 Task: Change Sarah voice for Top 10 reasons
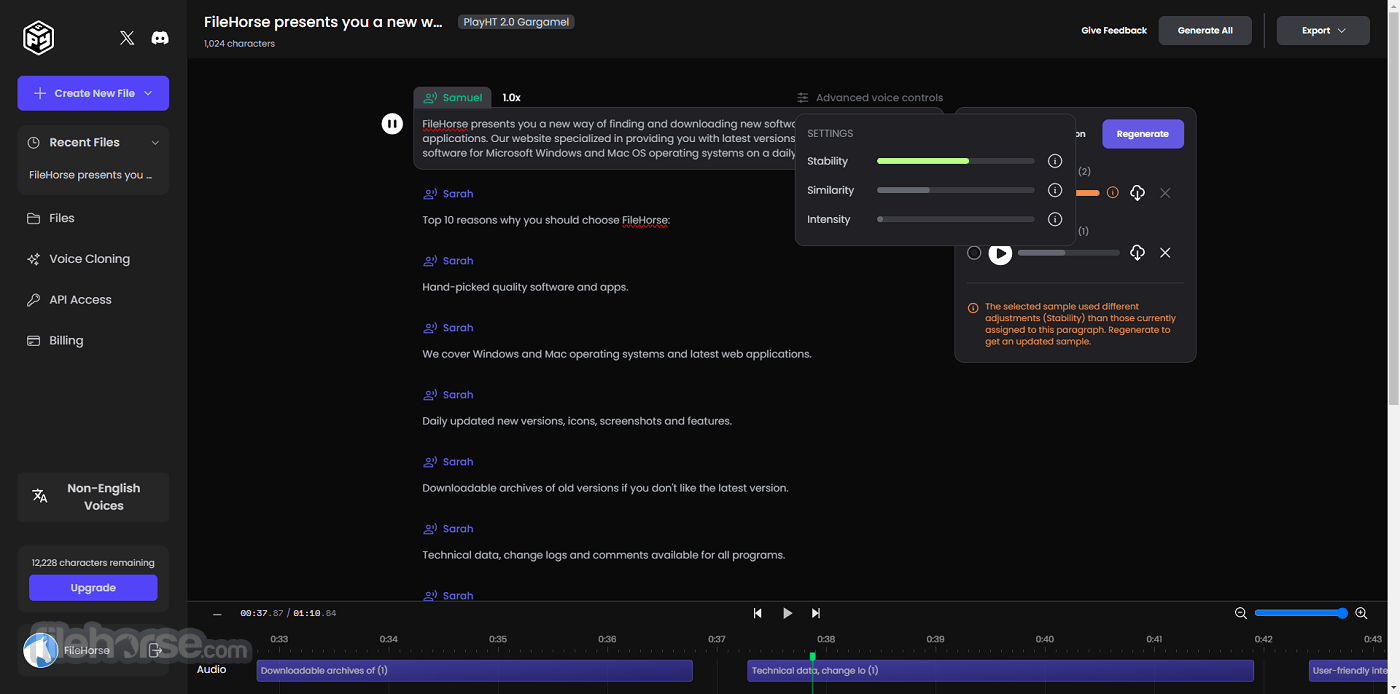(x=448, y=194)
